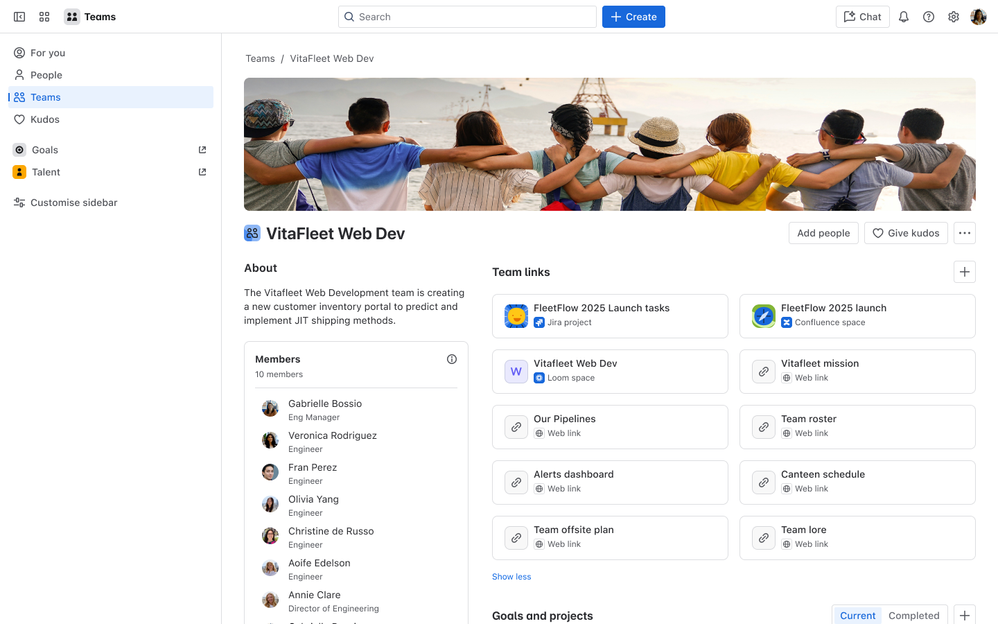Open Christine de Russo member name

[x=331, y=531]
